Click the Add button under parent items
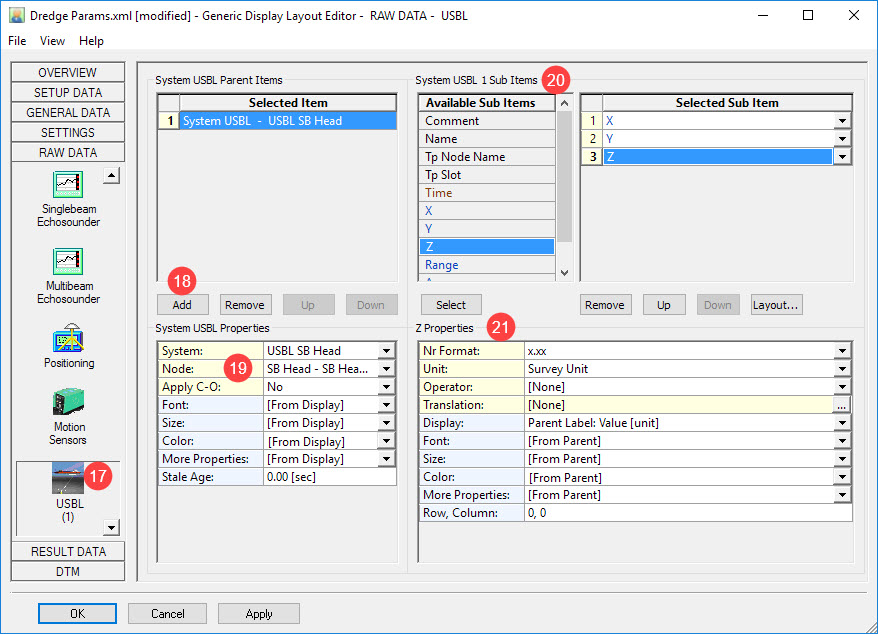878x634 pixels. [183, 305]
